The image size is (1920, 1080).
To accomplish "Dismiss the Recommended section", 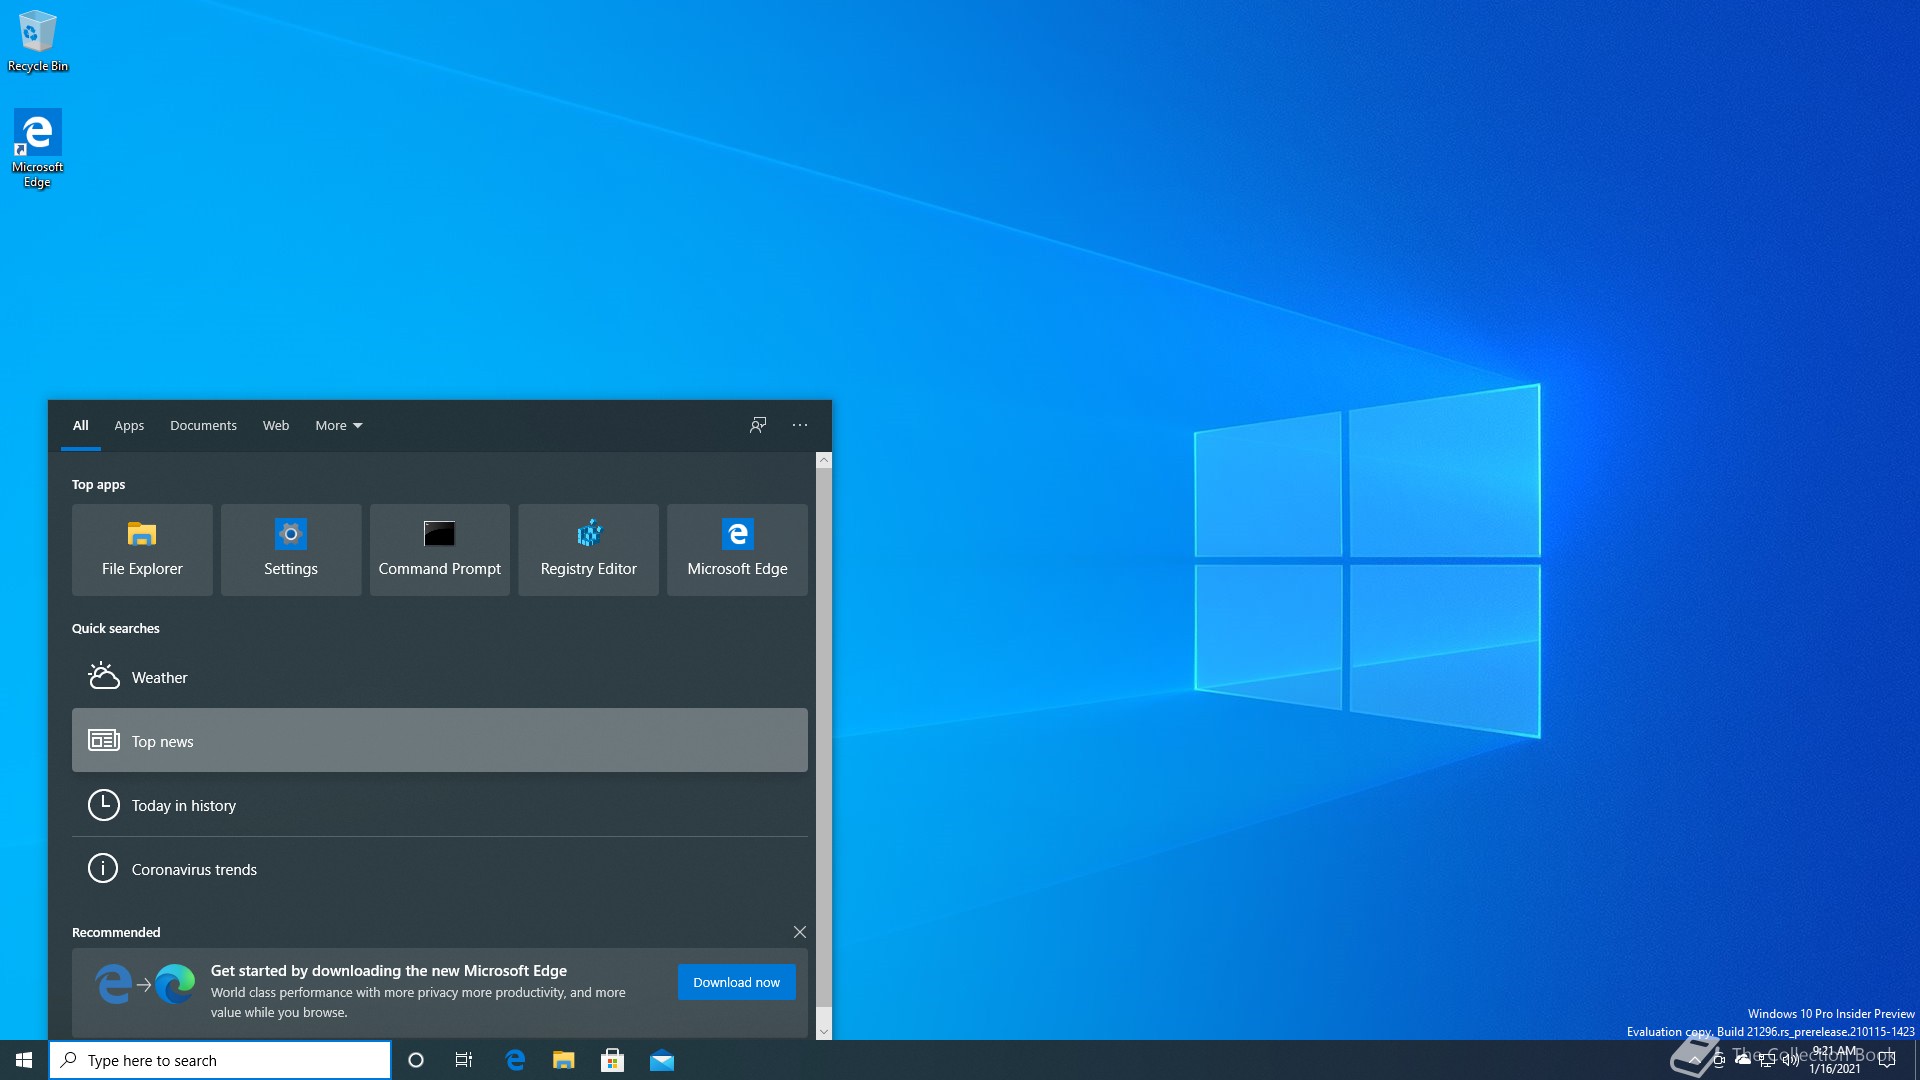I will click(x=800, y=932).
